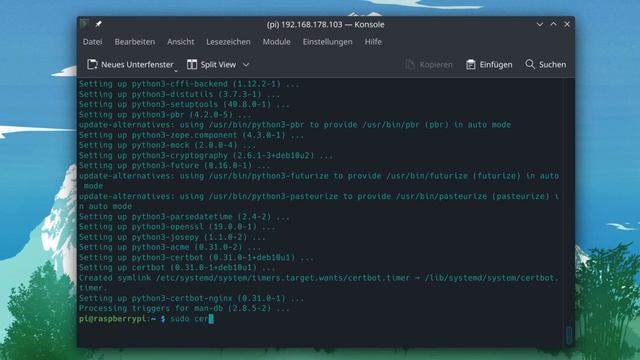Click the 'Created symlink' line
640x360 pixels.
[319, 283]
